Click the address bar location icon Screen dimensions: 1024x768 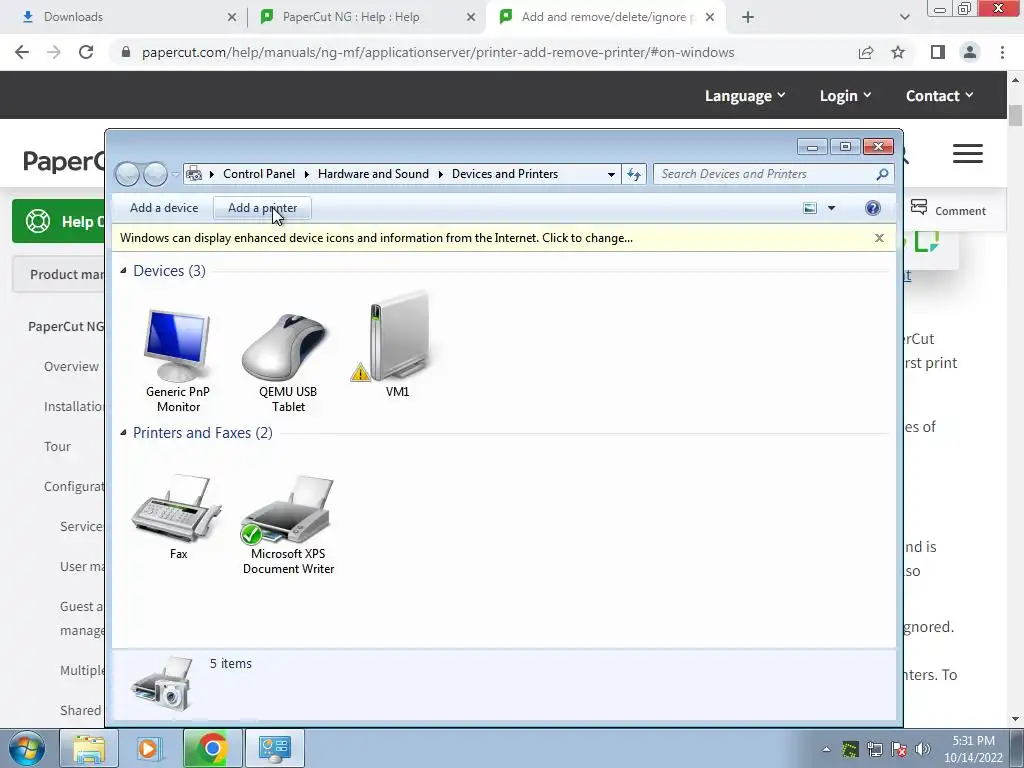point(194,174)
